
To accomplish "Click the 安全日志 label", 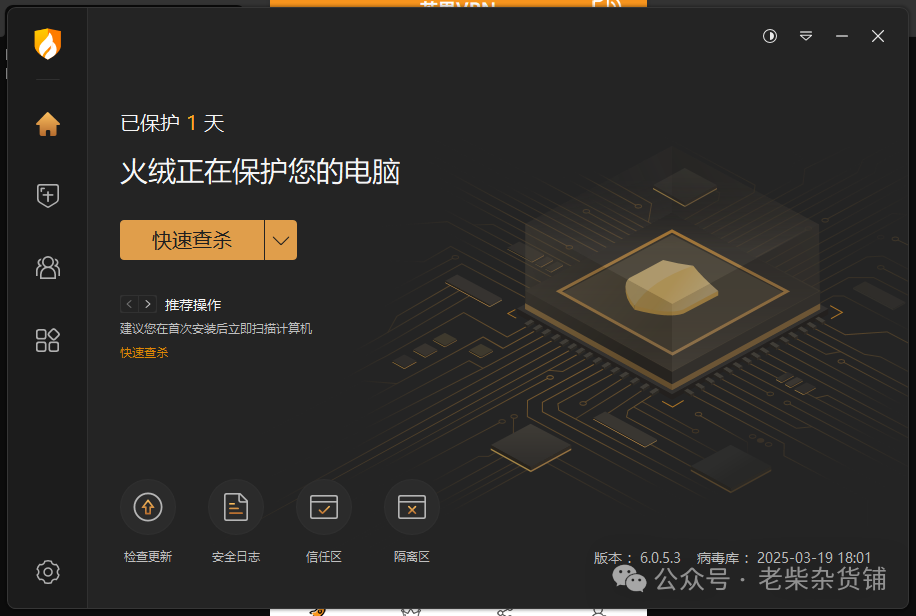I will coord(236,556).
